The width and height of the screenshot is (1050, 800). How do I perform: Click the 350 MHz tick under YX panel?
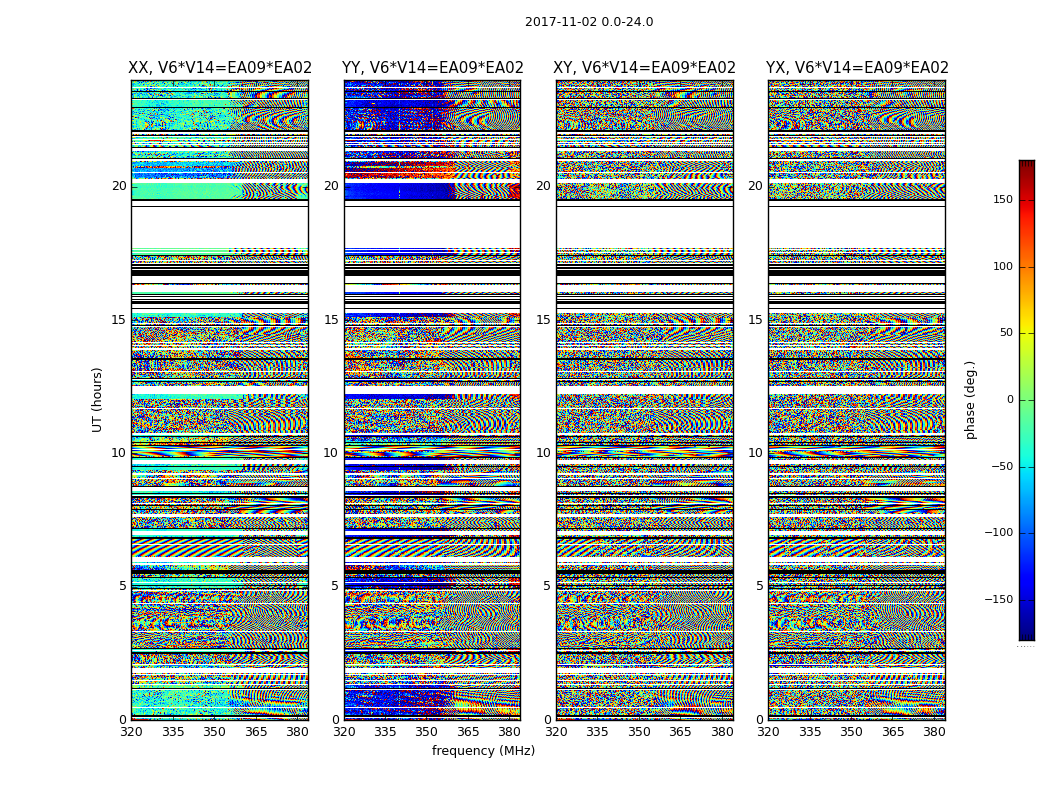pos(851,732)
